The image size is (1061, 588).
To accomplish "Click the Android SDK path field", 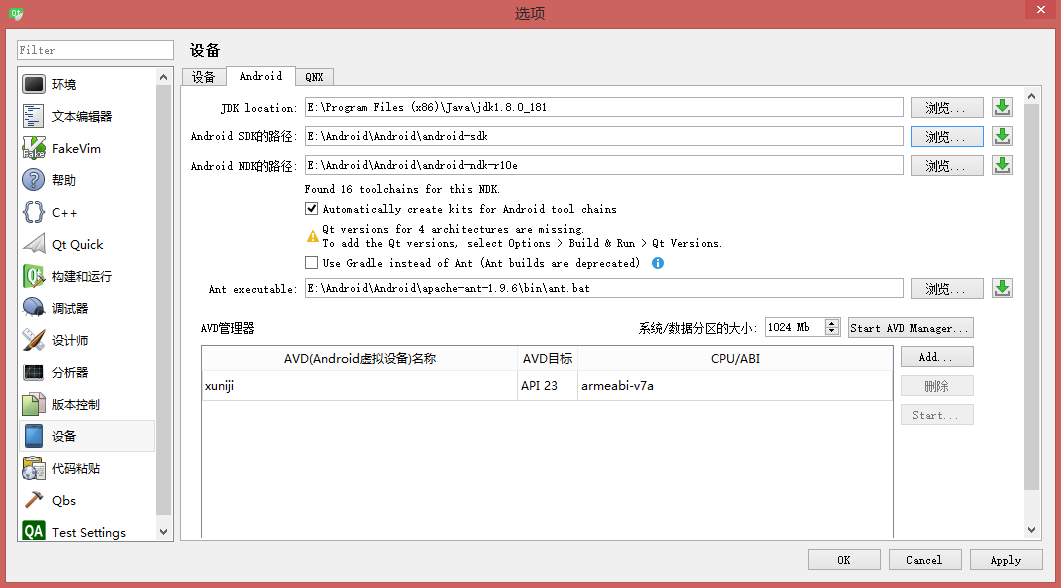I will pyautogui.click(x=604, y=136).
